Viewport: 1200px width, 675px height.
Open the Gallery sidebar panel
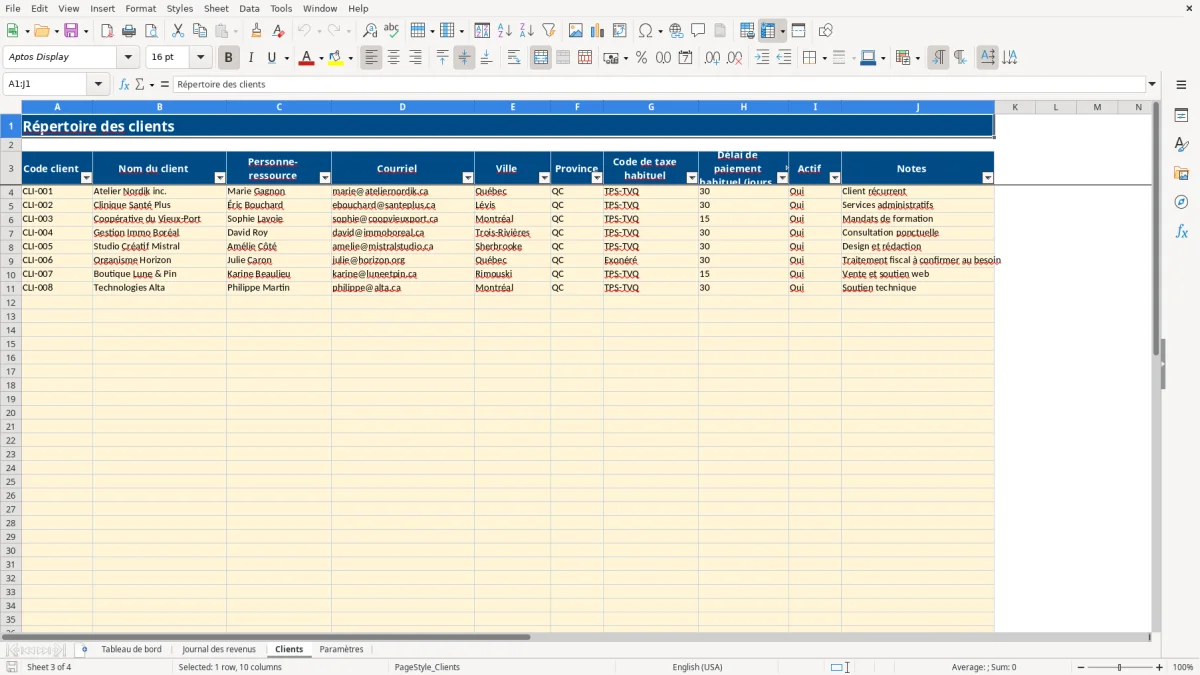tap(1181, 173)
